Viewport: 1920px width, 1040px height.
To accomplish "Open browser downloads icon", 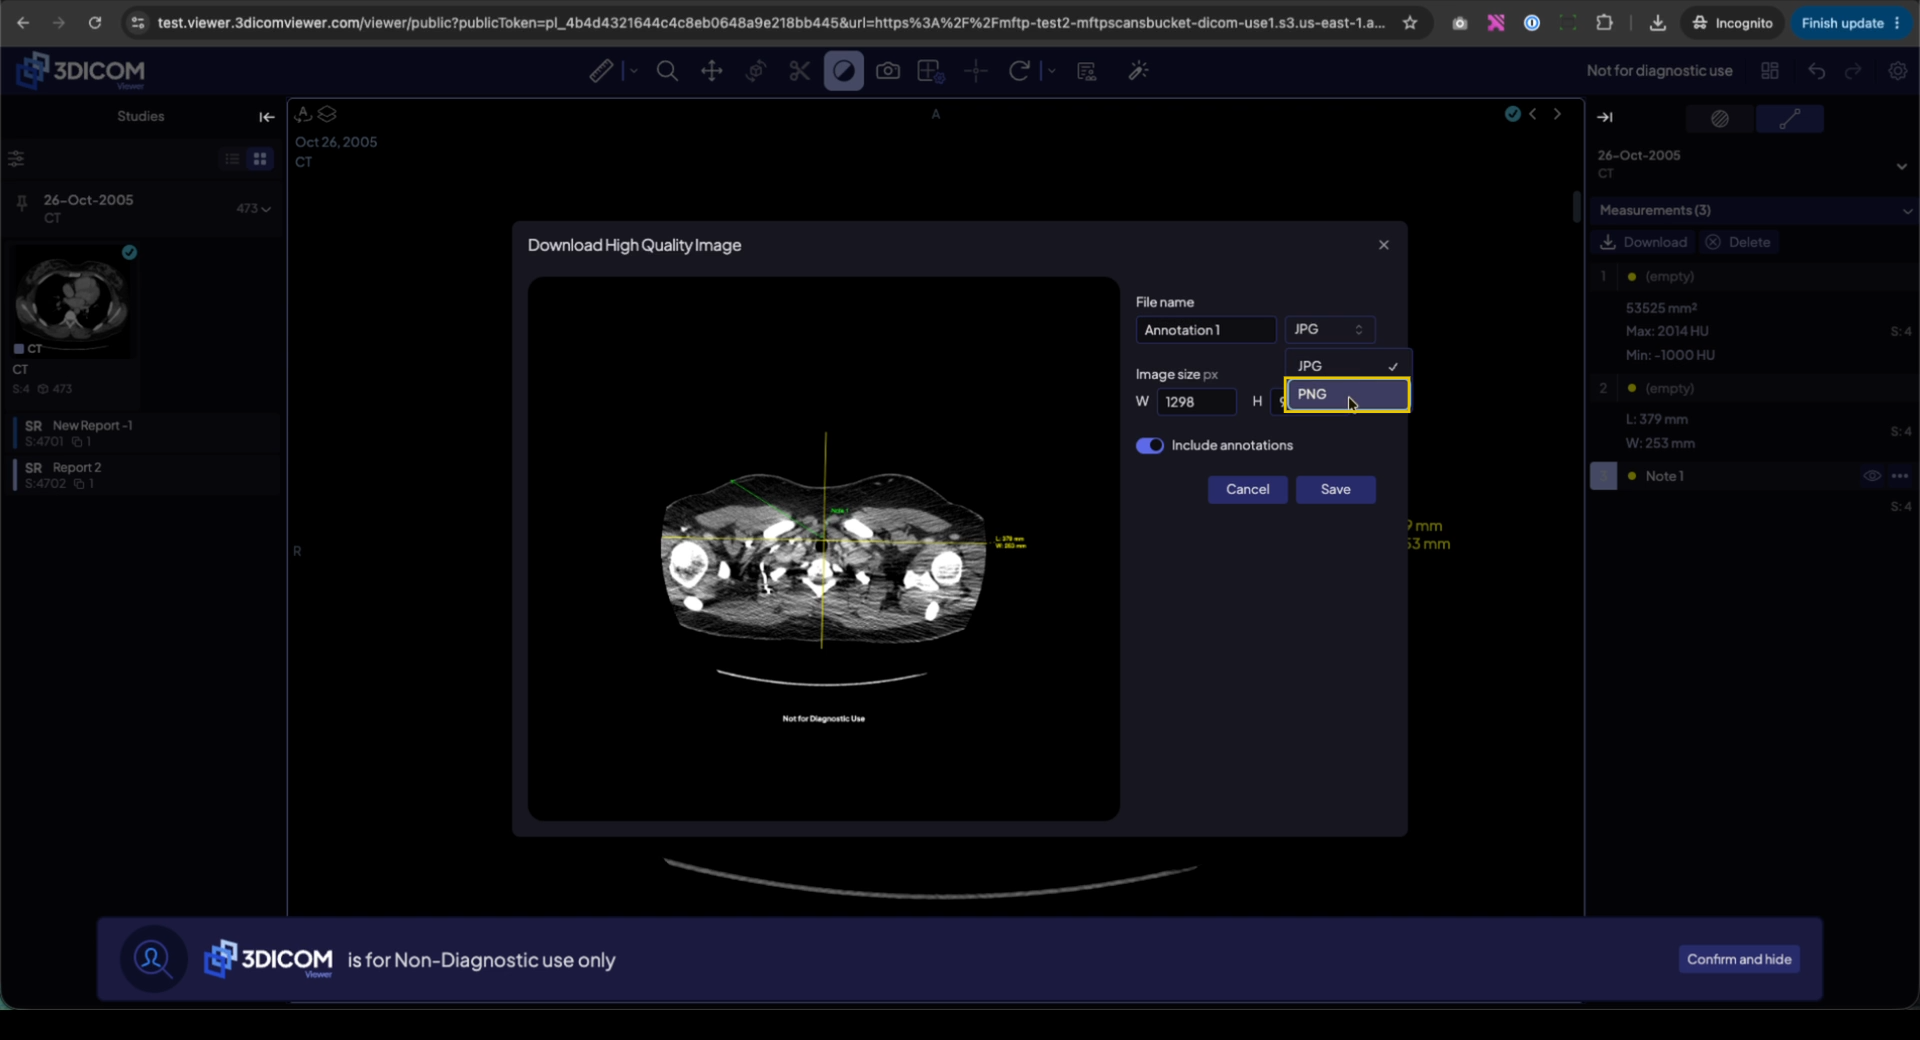I will 1657,23.
